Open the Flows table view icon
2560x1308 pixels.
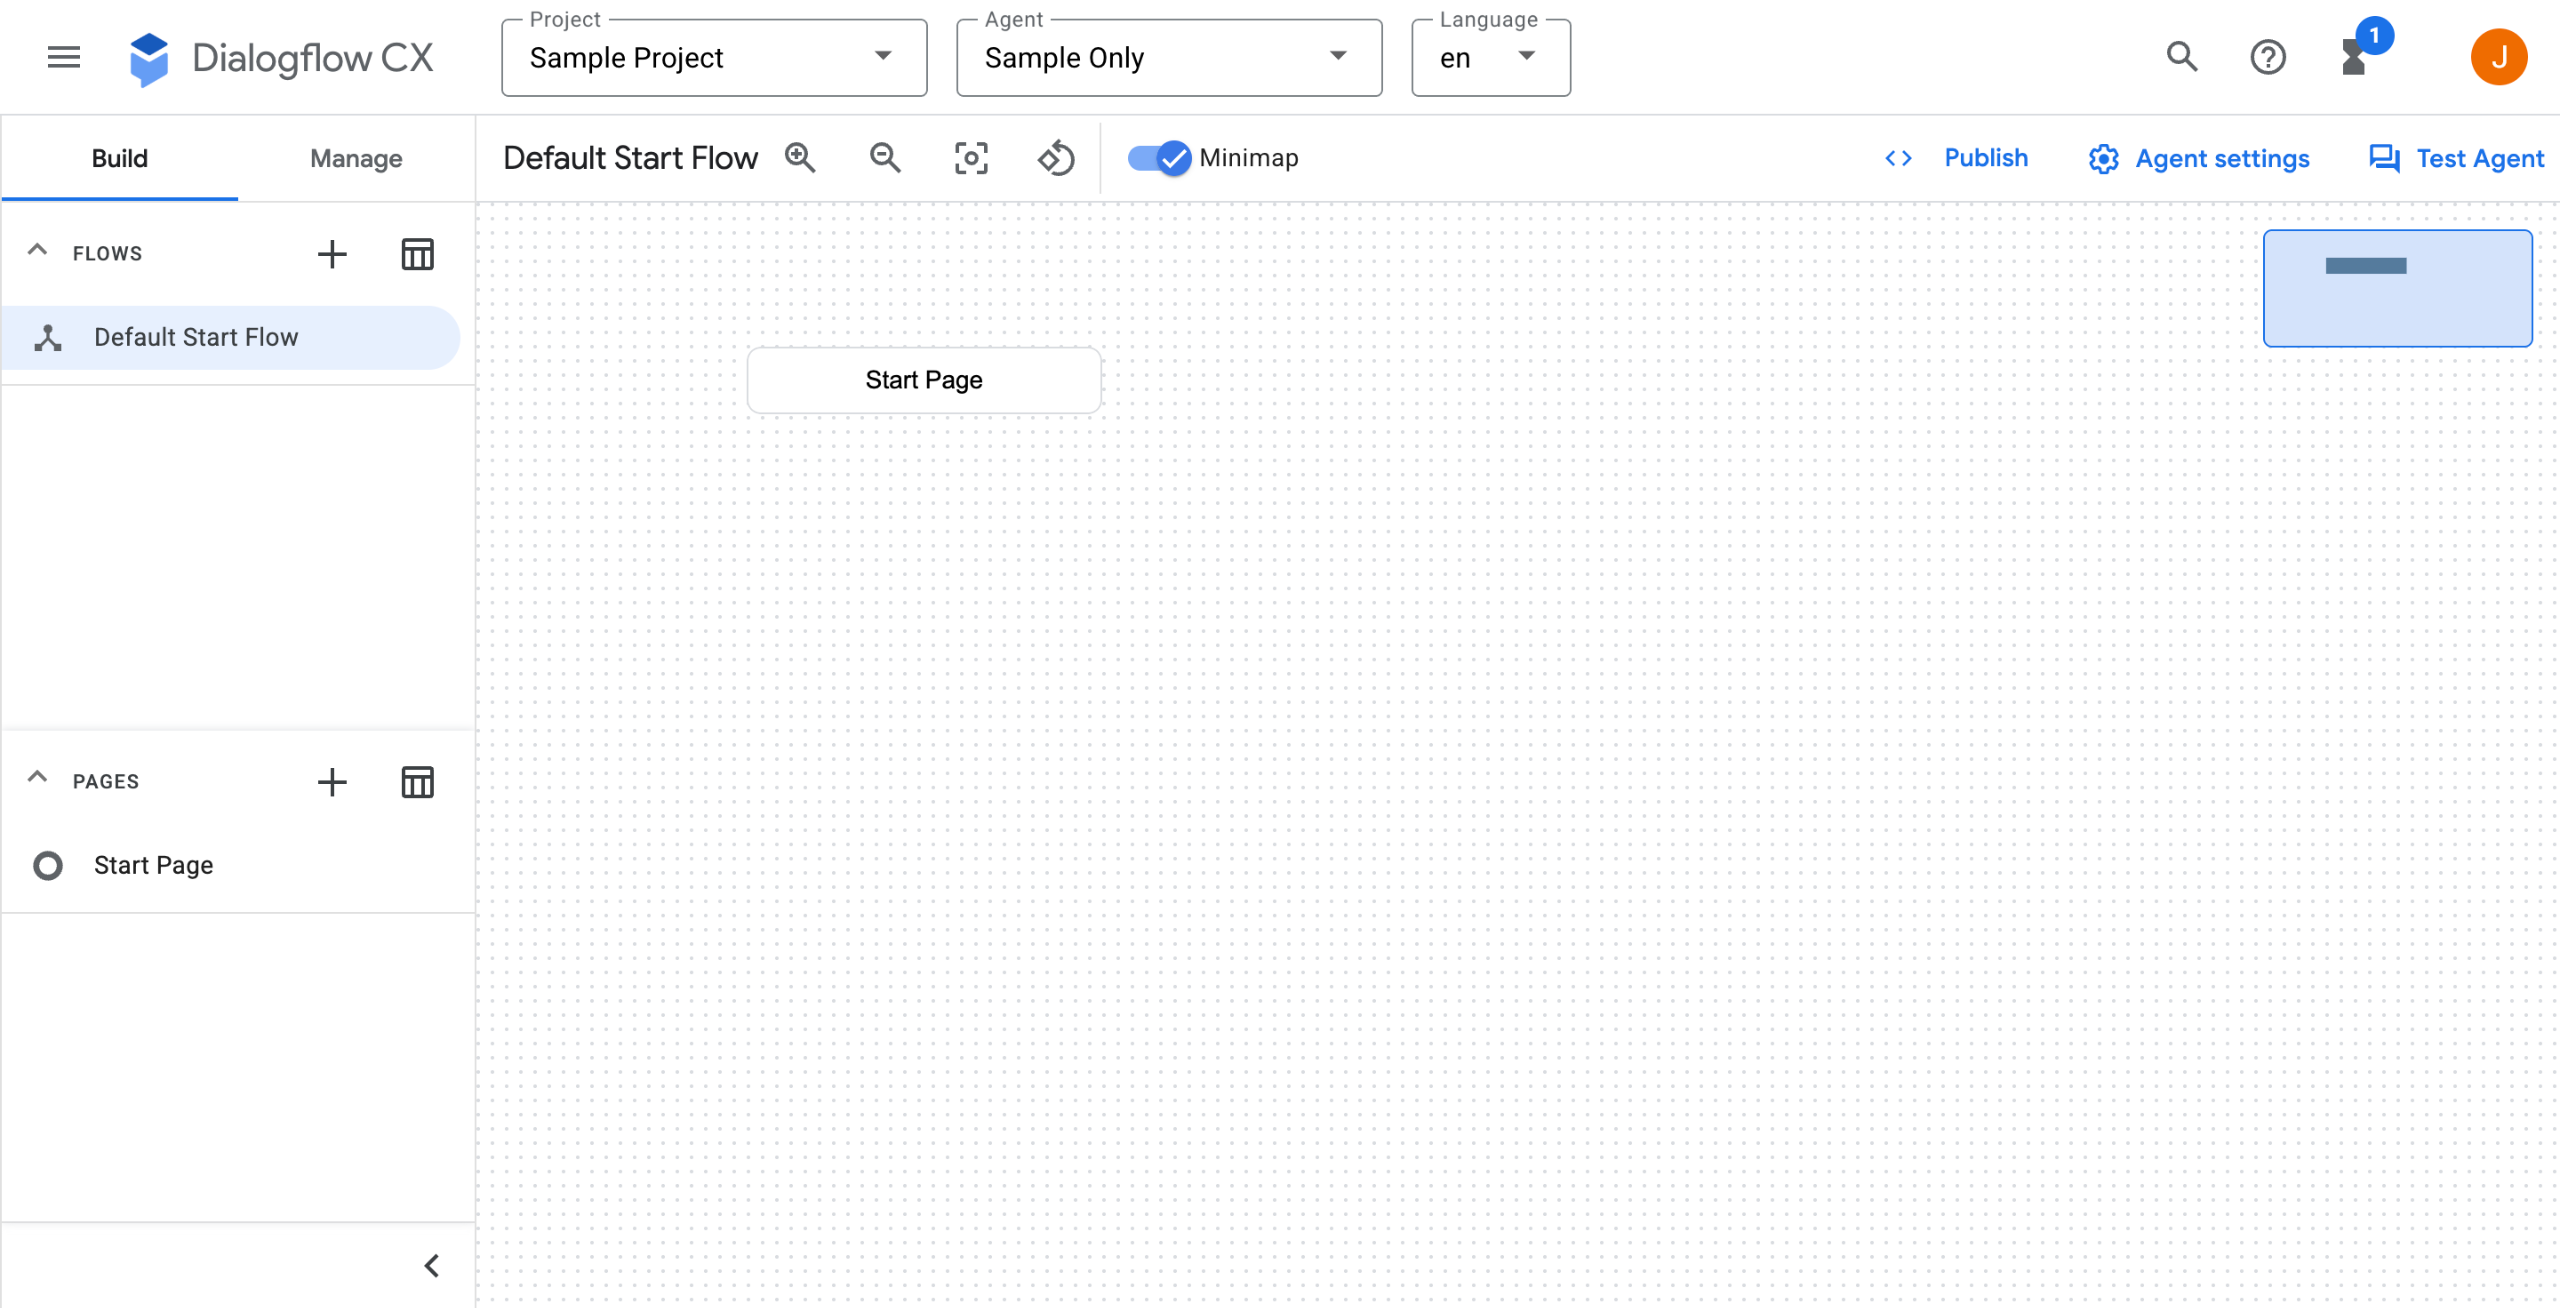[417, 254]
